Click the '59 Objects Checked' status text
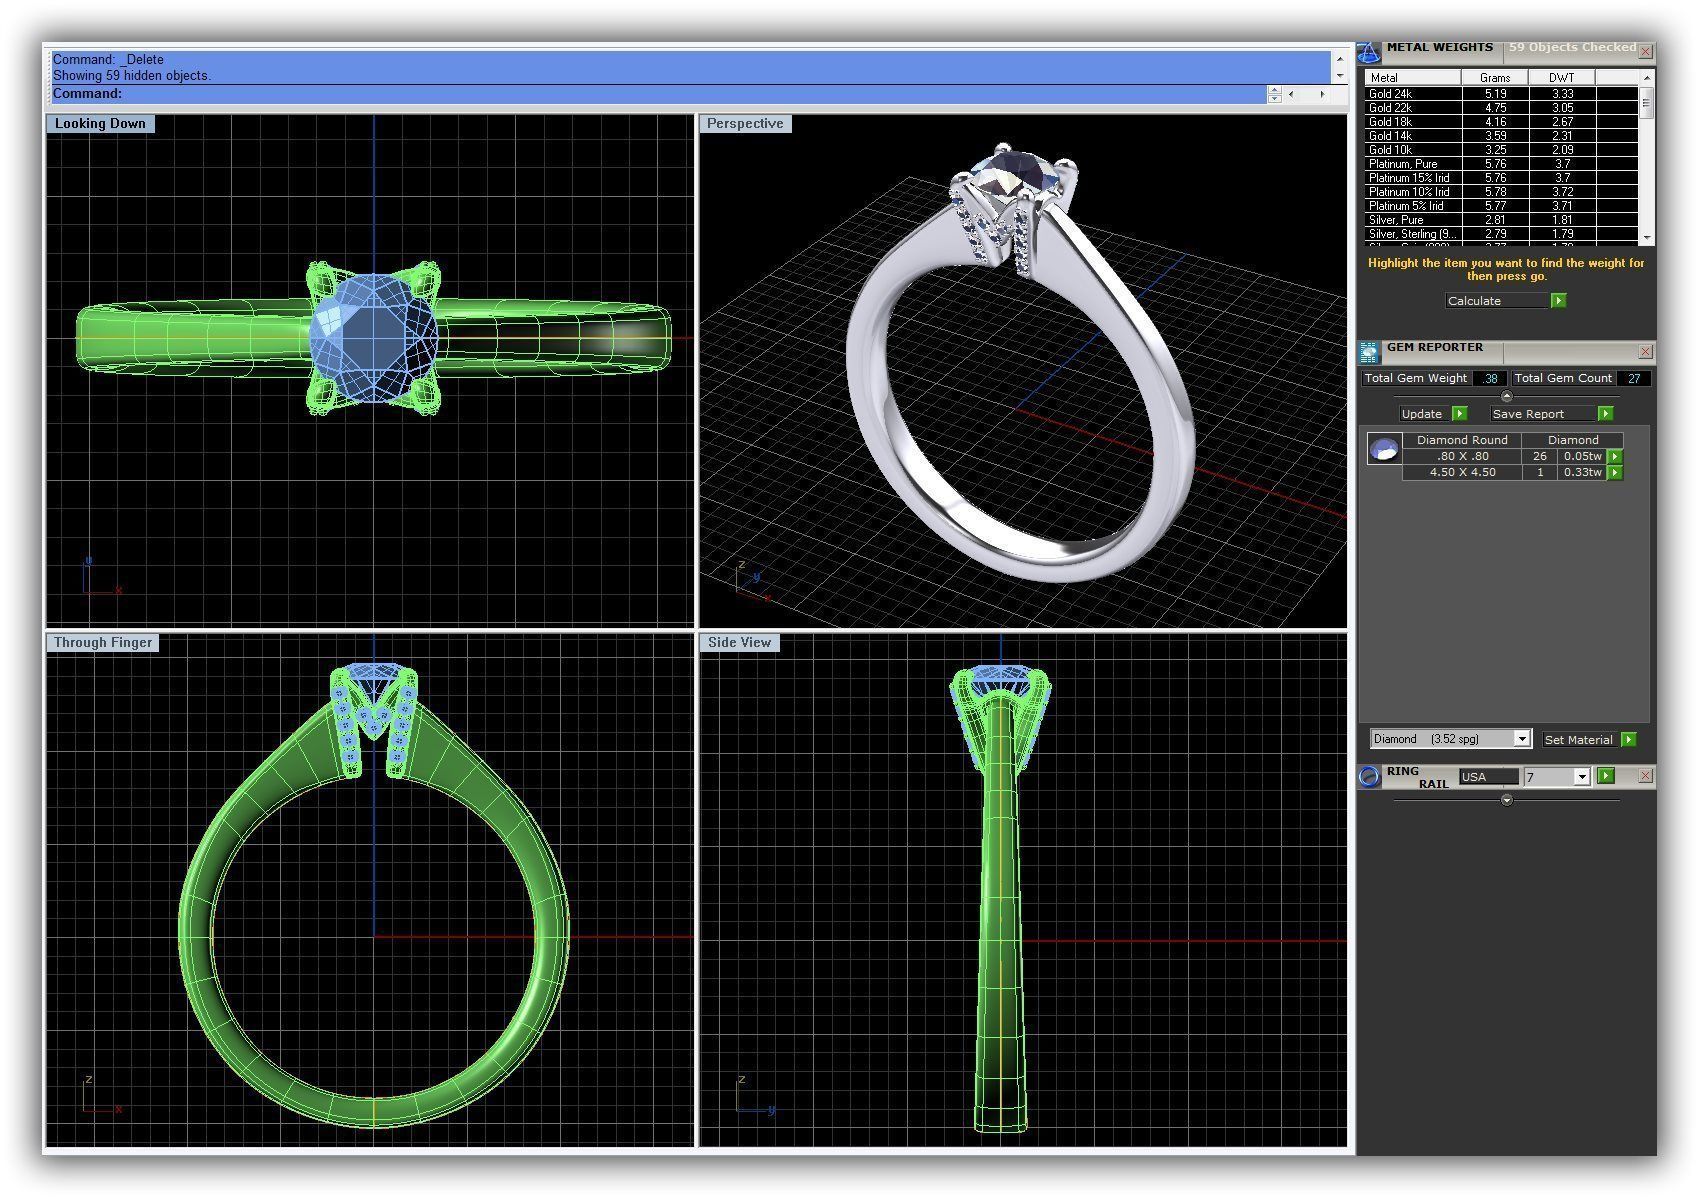 click(x=1572, y=47)
